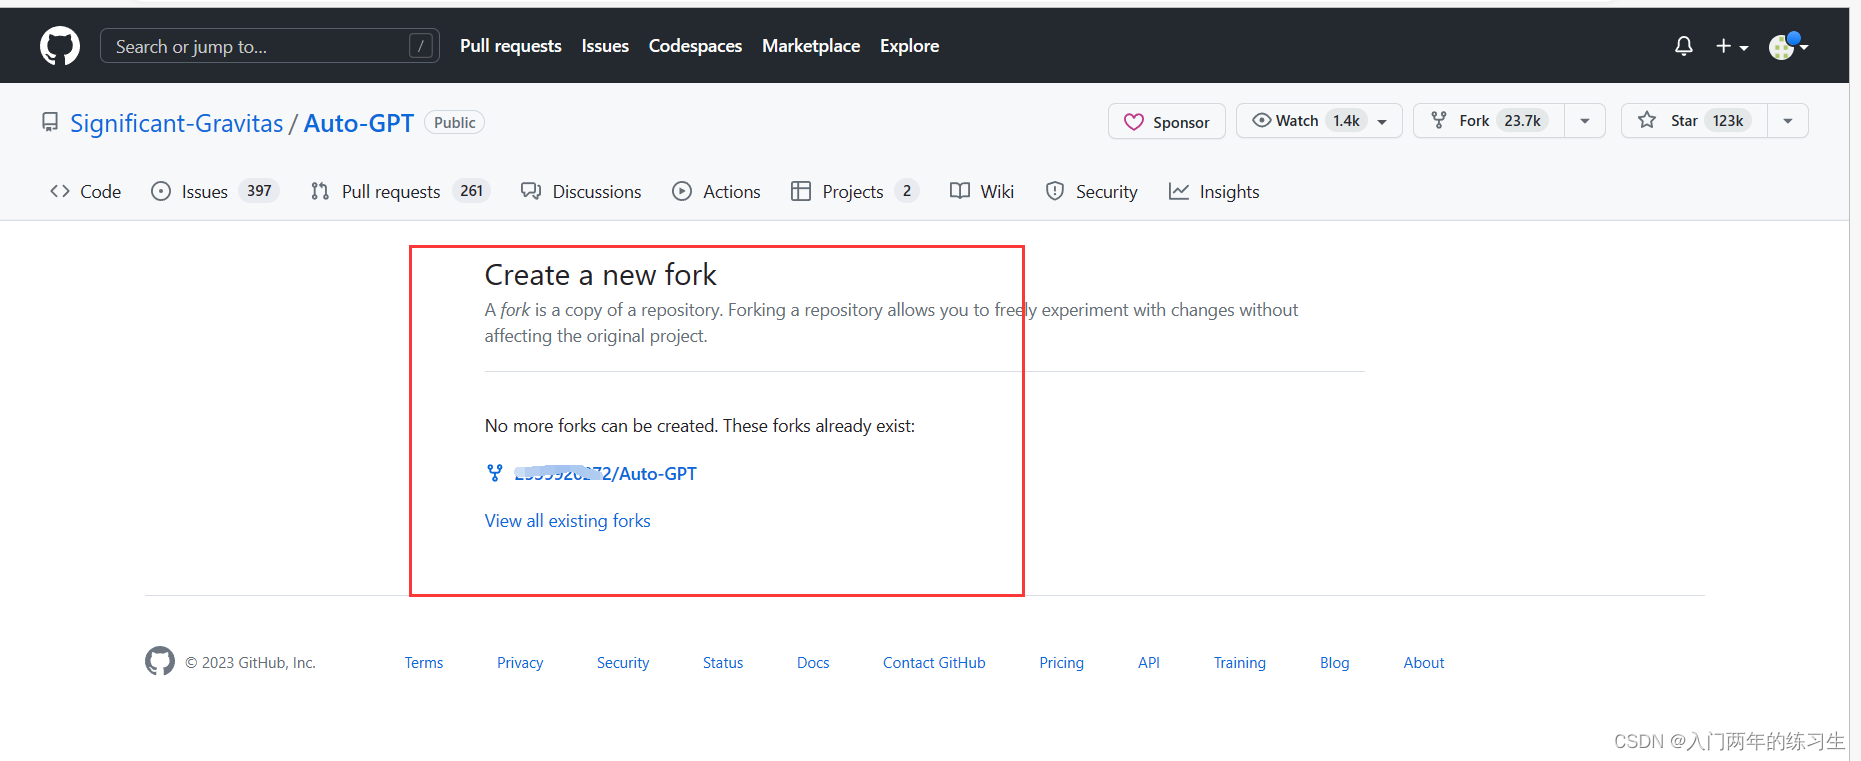
Task: Go to Codespaces in the header
Action: tap(695, 46)
